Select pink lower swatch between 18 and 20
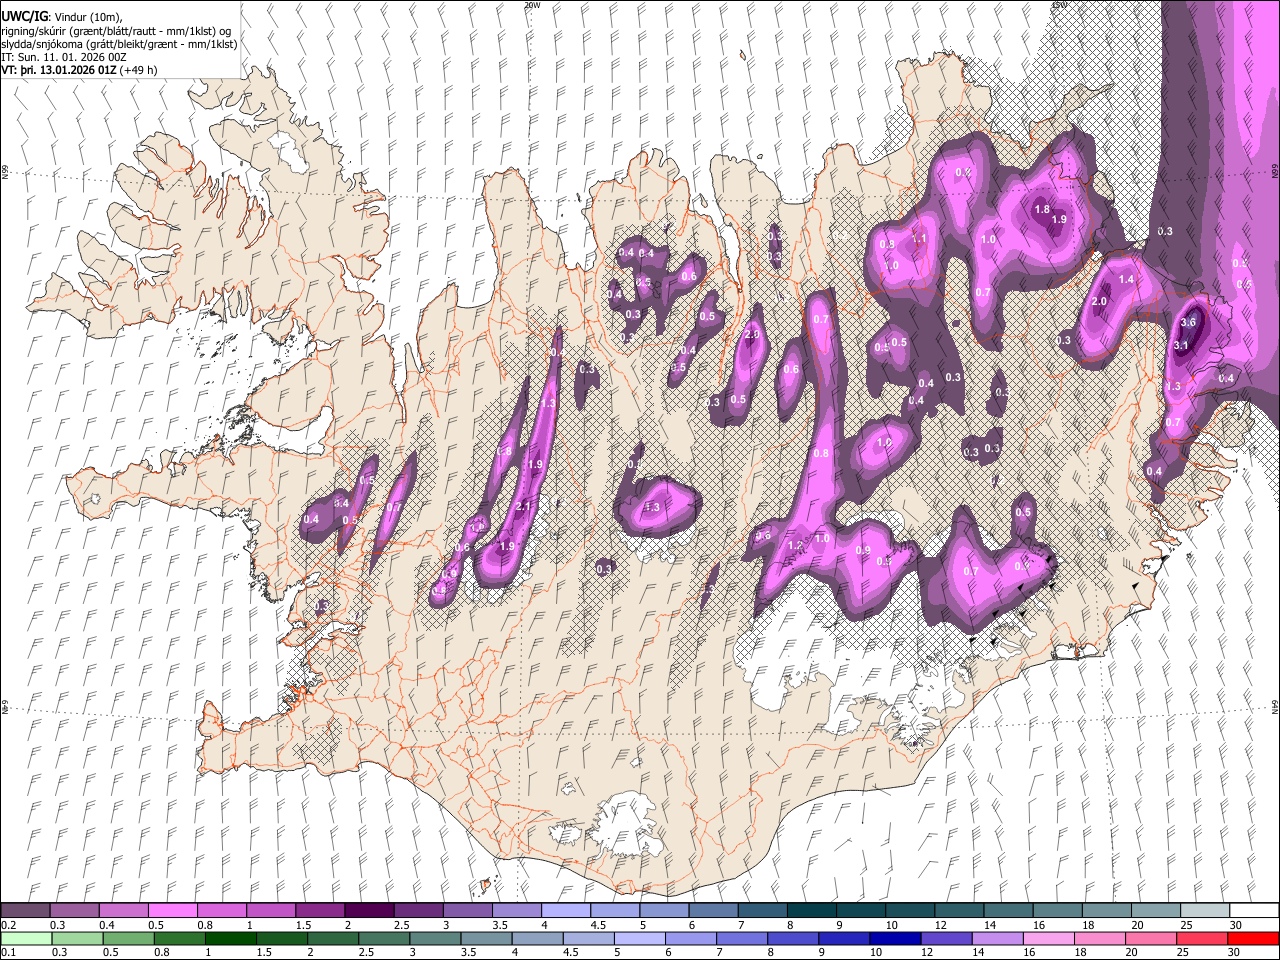The height and width of the screenshot is (960, 1280). coord(1102,938)
